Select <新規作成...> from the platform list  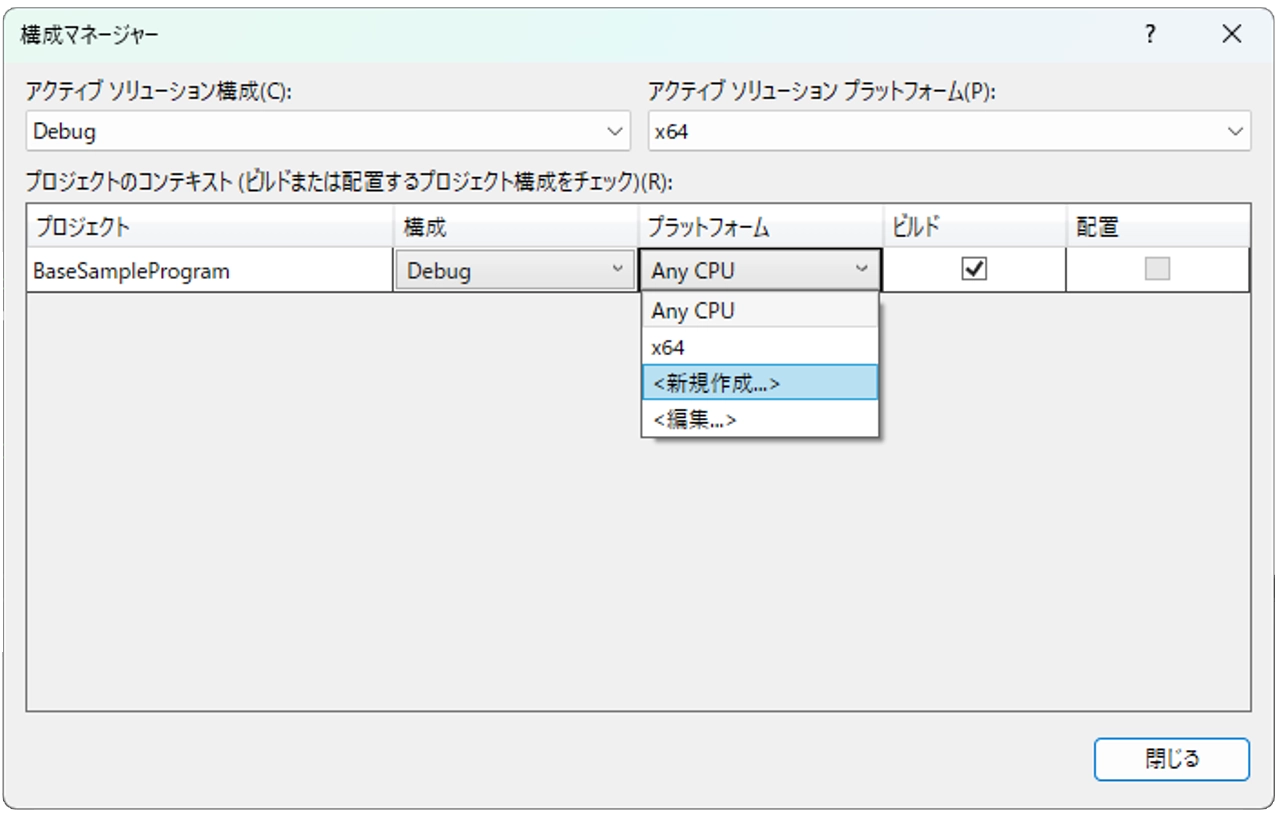click(x=760, y=382)
